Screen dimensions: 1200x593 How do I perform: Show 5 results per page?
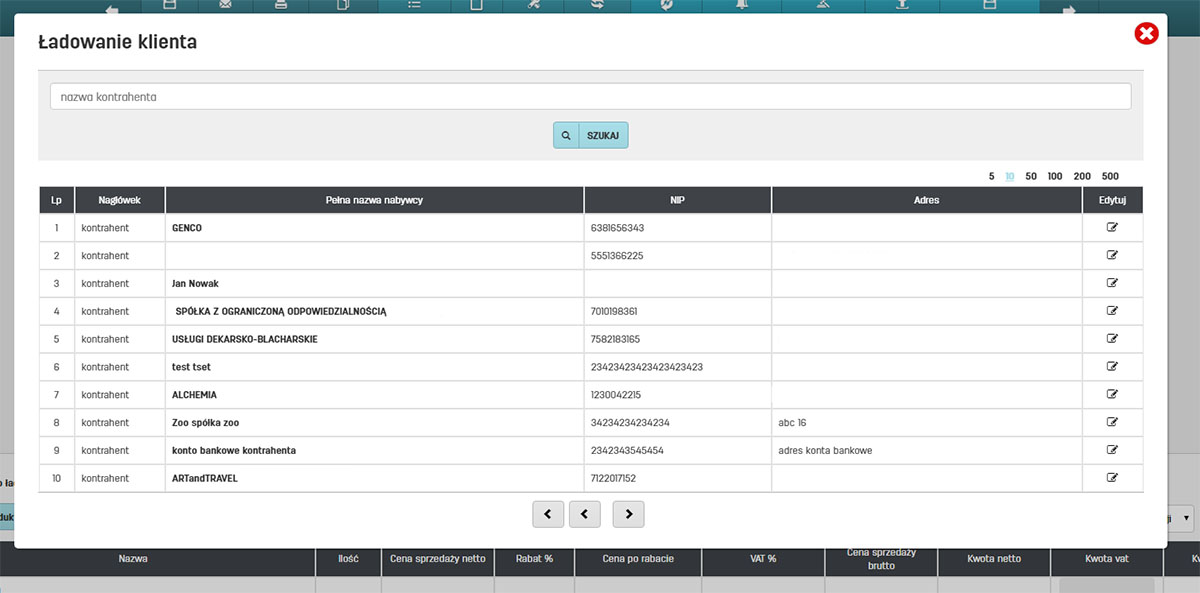tap(991, 176)
